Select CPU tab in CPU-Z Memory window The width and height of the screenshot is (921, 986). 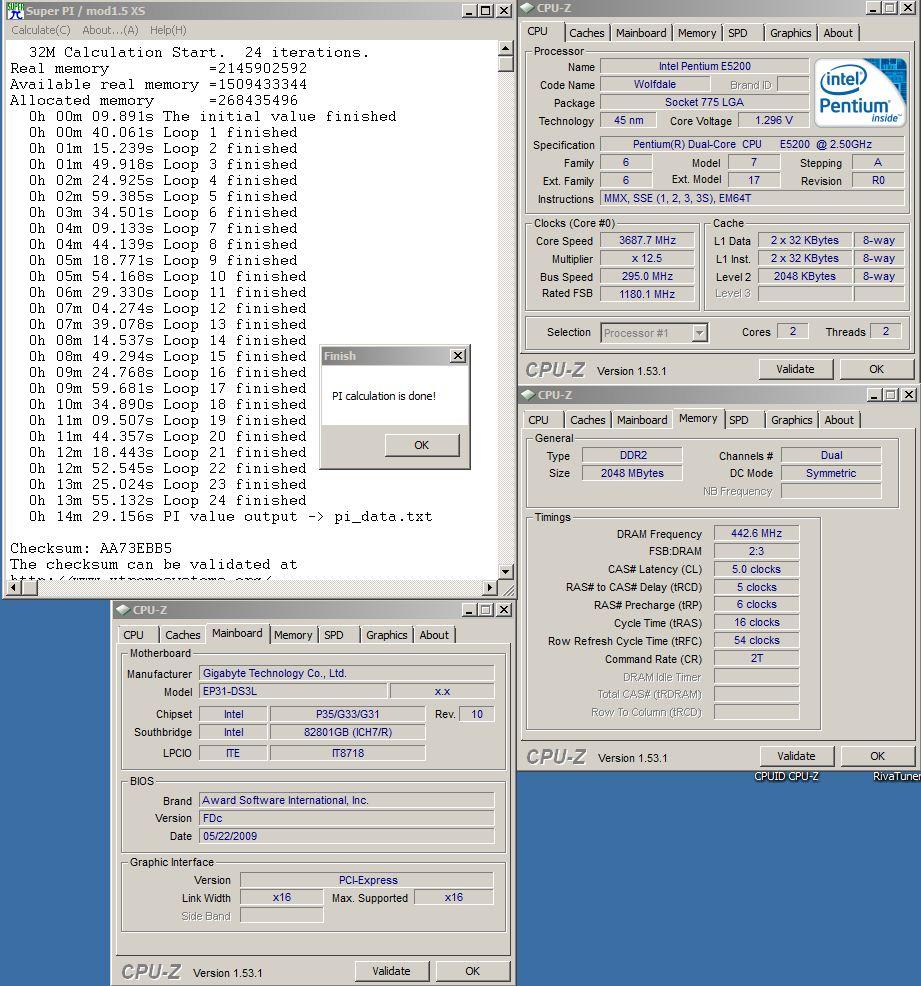pos(538,419)
